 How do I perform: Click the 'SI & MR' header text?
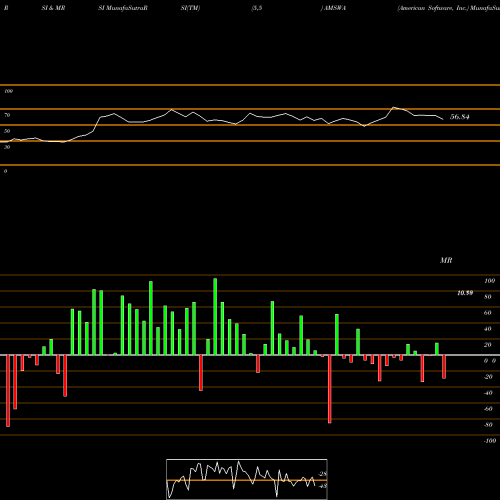tap(53, 8)
